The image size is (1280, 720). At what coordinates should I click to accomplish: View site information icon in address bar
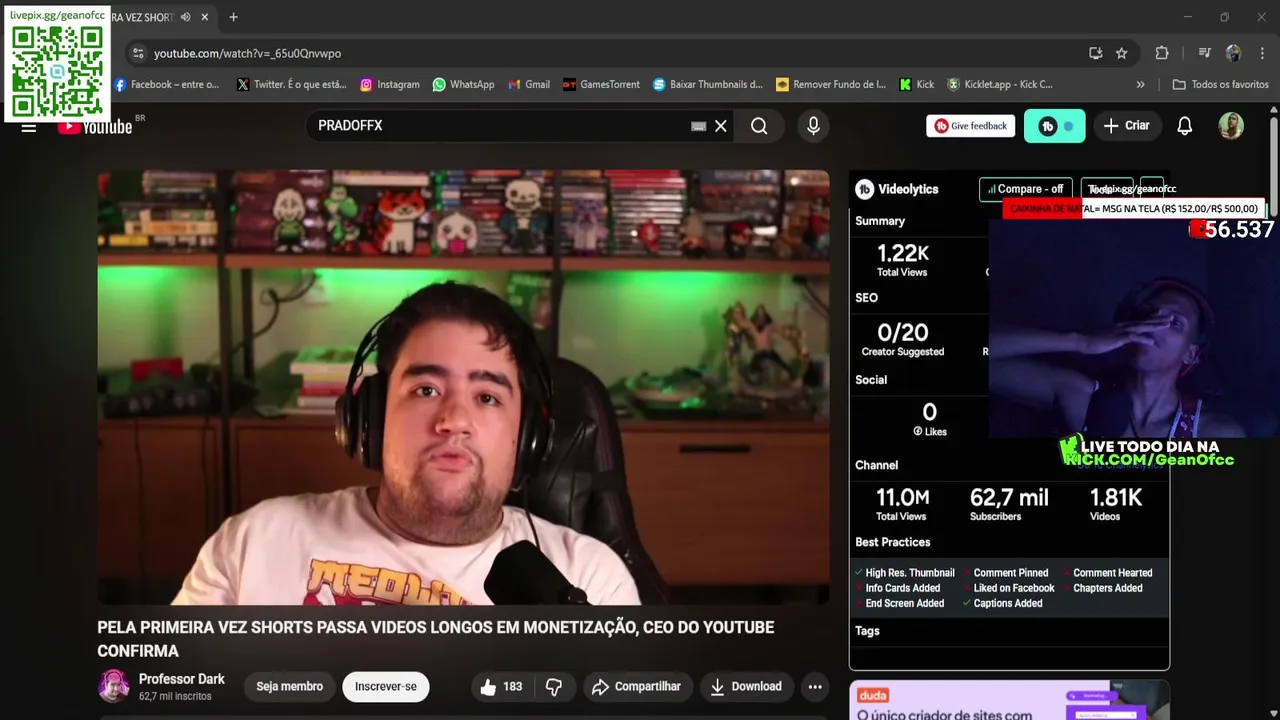point(138,53)
